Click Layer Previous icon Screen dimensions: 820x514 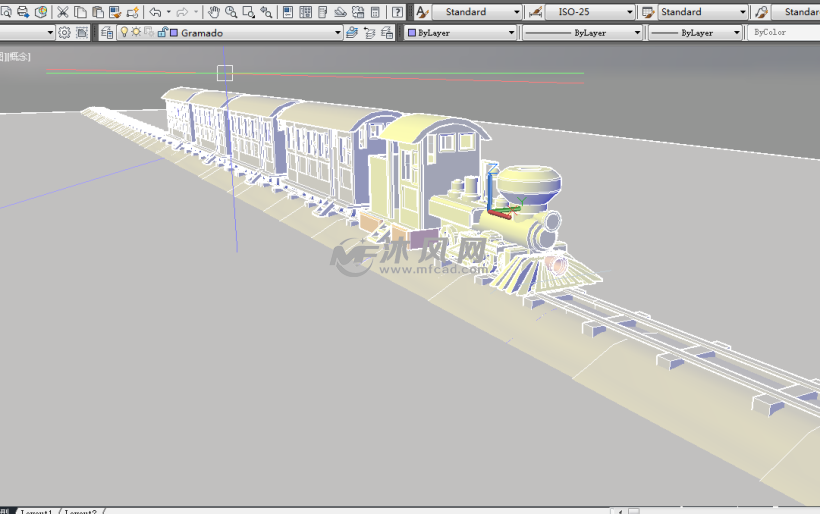370,33
